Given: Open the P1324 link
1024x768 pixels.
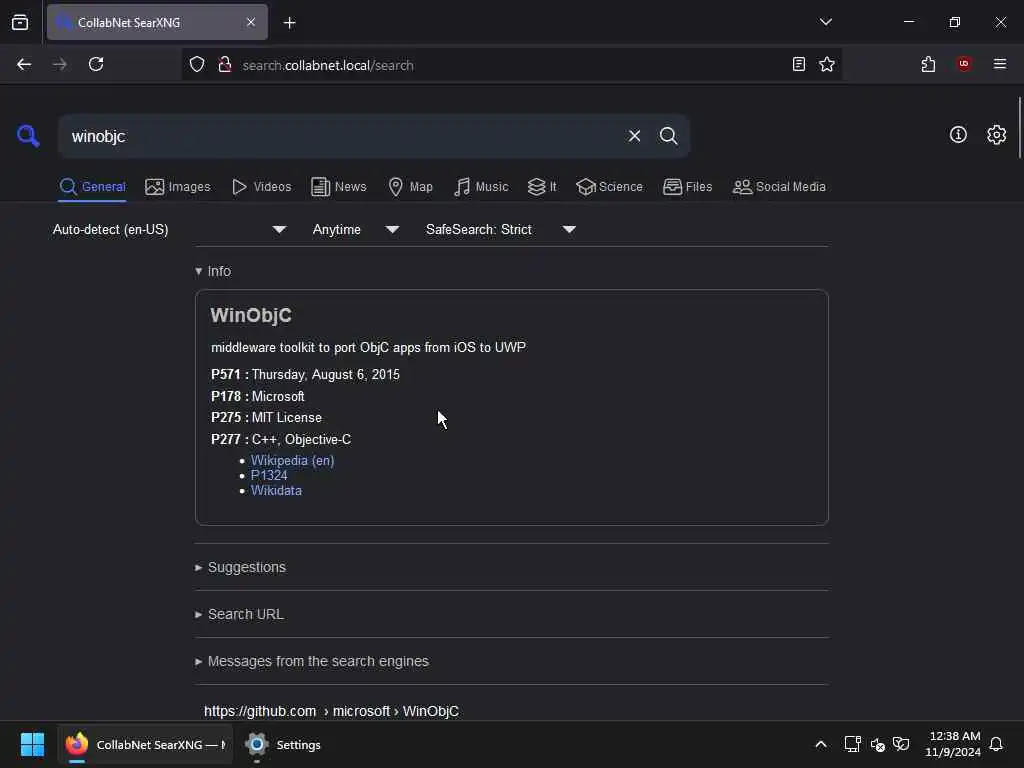Looking at the screenshot, I should coord(269,475).
